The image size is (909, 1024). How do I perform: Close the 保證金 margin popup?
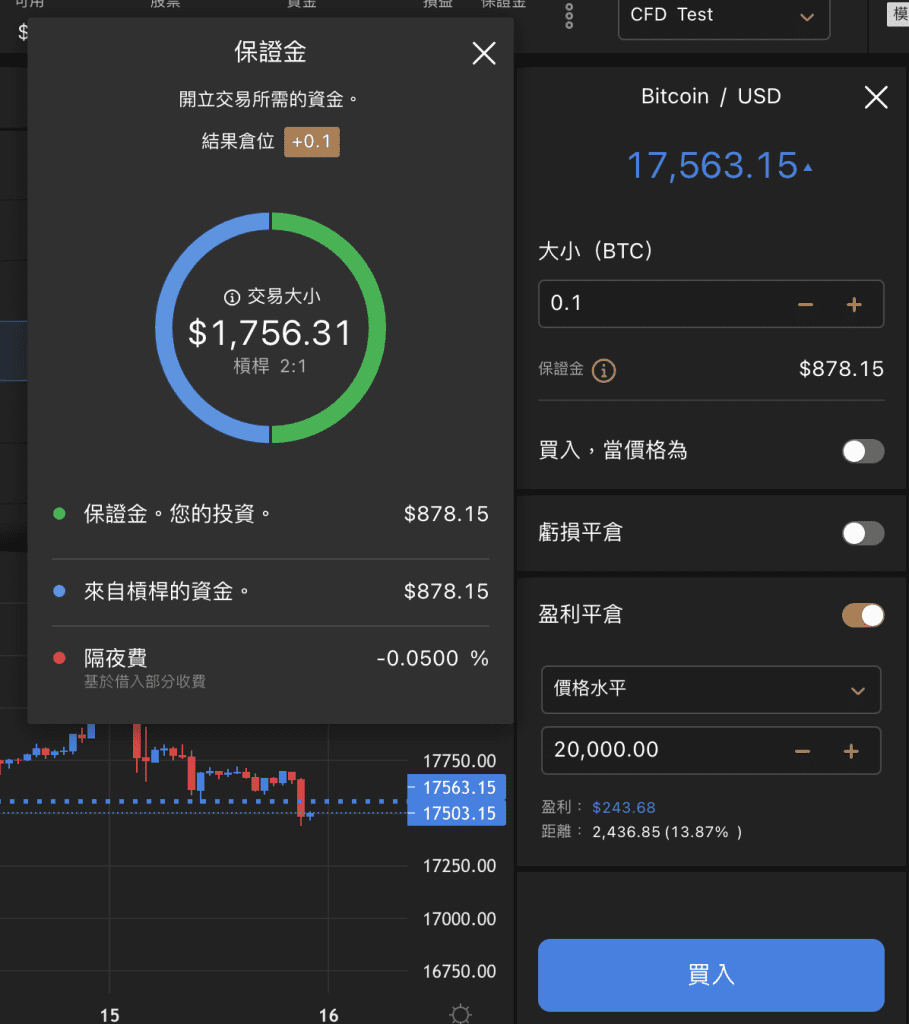tap(483, 54)
